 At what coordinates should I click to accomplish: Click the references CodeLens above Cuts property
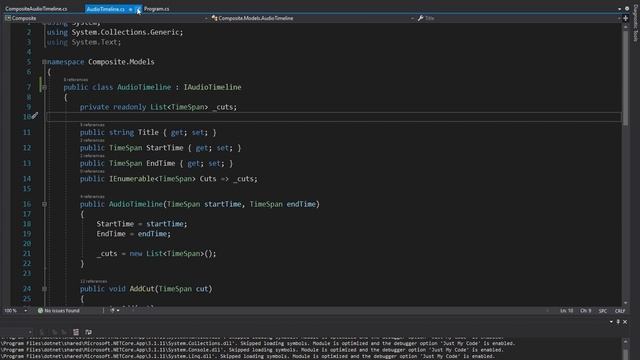click(92, 171)
